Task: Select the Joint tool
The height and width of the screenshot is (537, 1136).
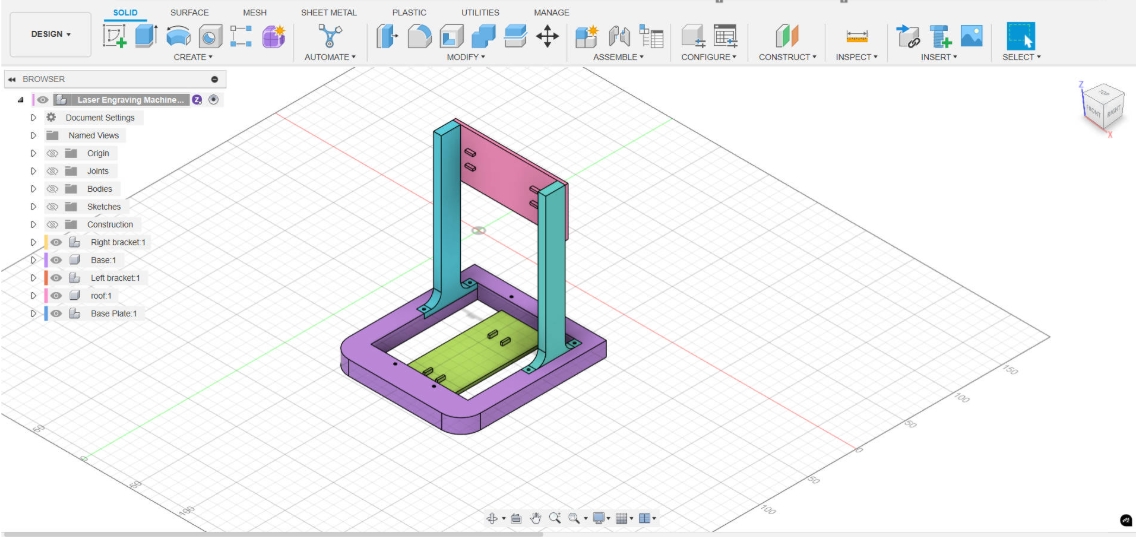Action: [x=619, y=36]
